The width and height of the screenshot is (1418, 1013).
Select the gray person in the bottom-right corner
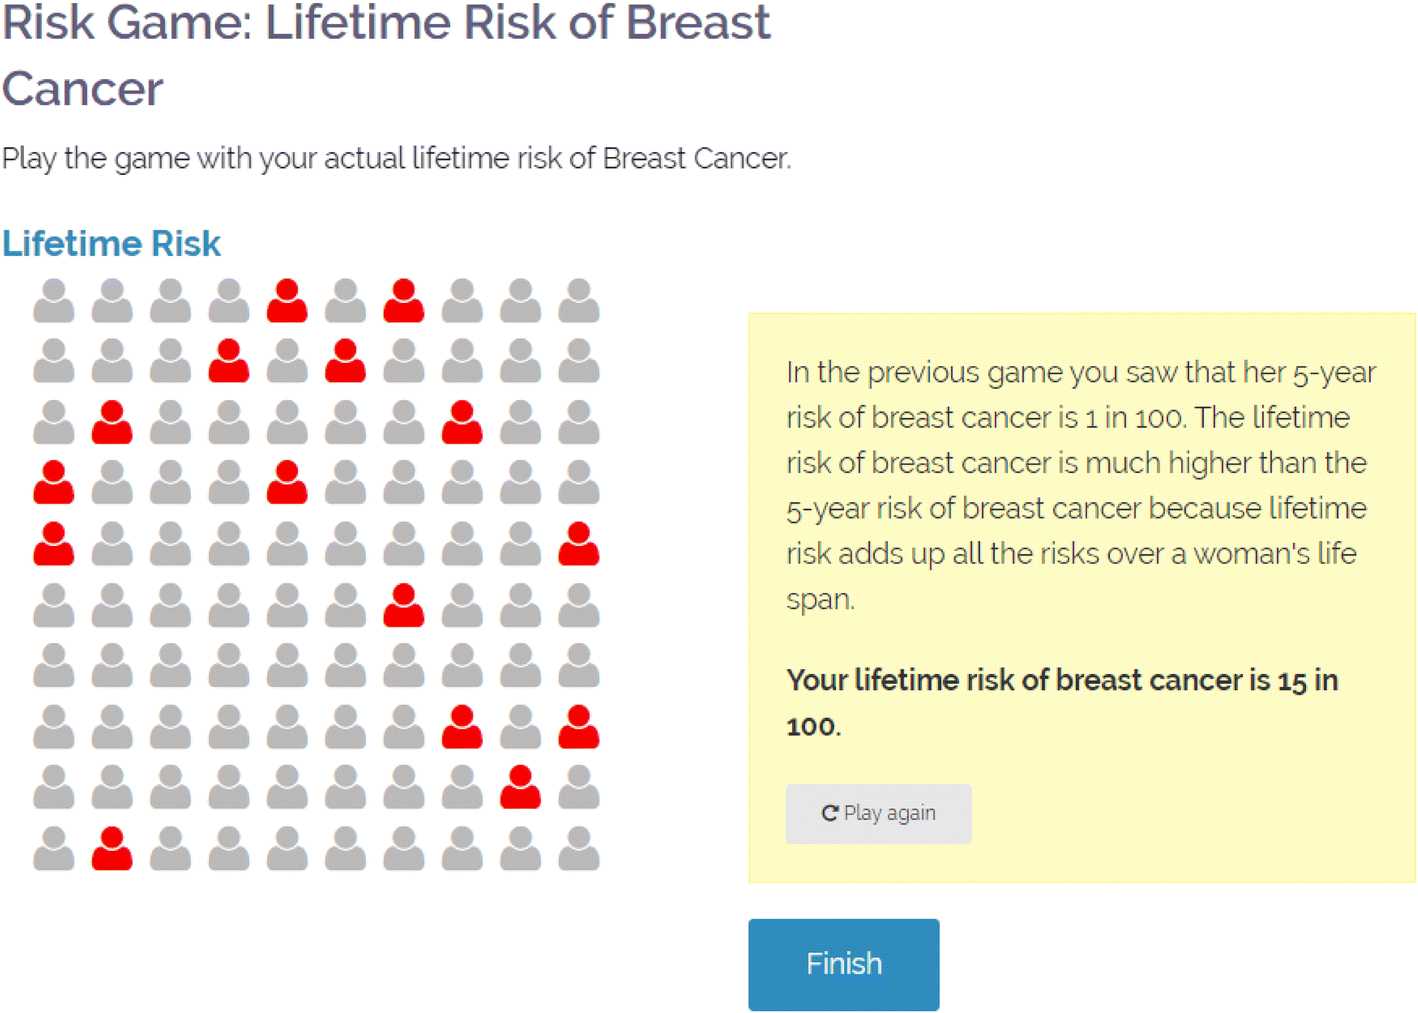(578, 849)
